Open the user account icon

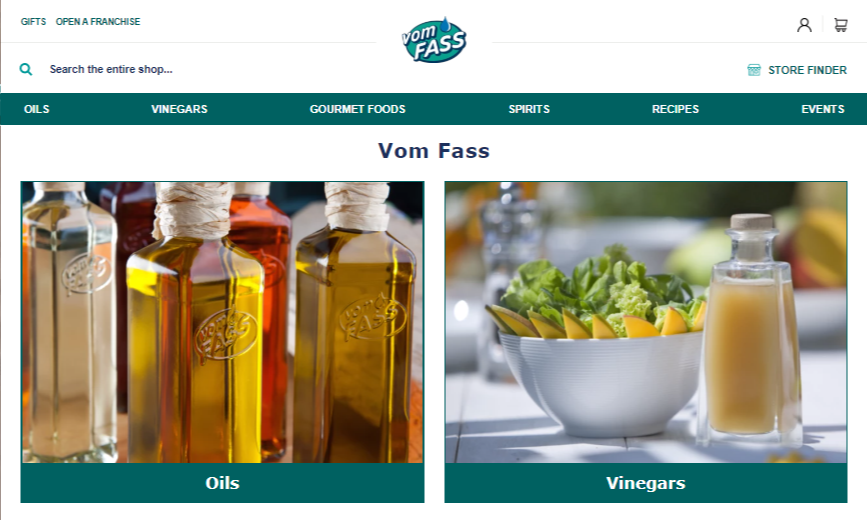[804, 25]
